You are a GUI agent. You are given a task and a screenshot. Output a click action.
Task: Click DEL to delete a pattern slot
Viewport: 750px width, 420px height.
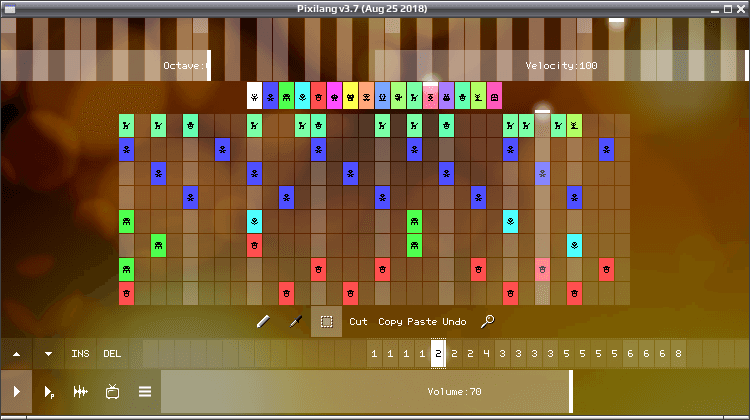tap(112, 354)
